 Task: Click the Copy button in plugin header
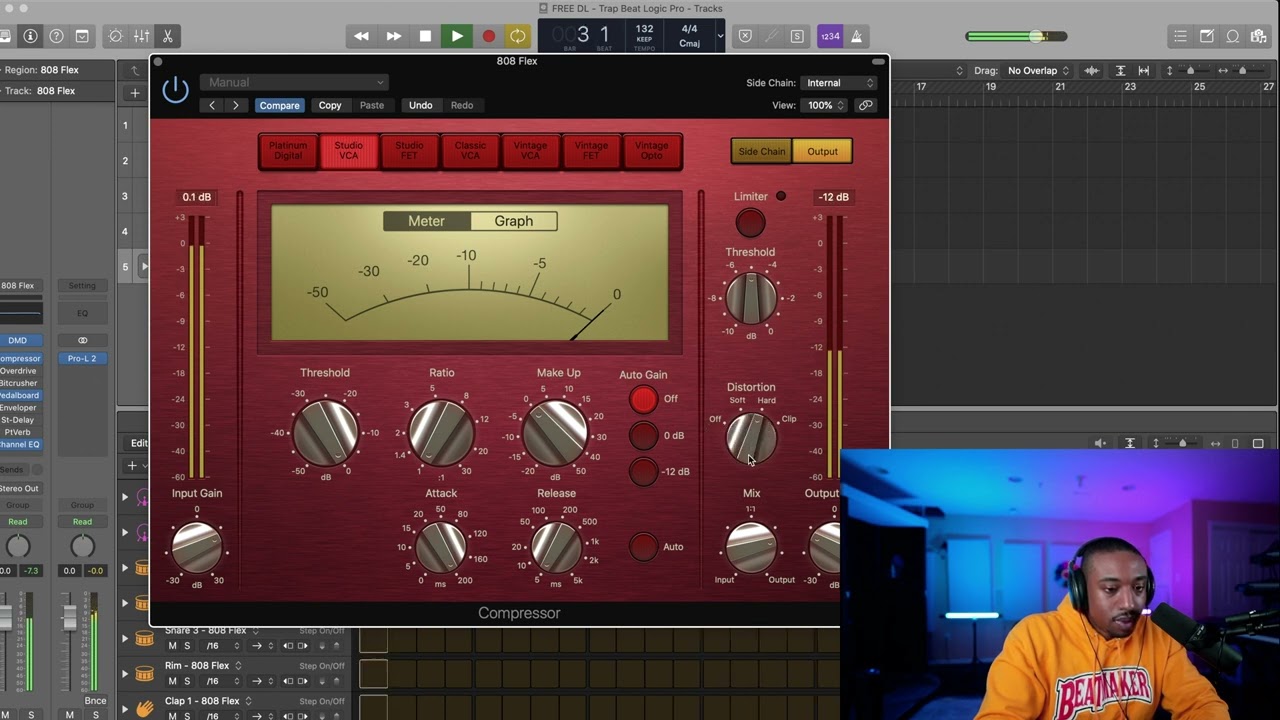tap(330, 105)
